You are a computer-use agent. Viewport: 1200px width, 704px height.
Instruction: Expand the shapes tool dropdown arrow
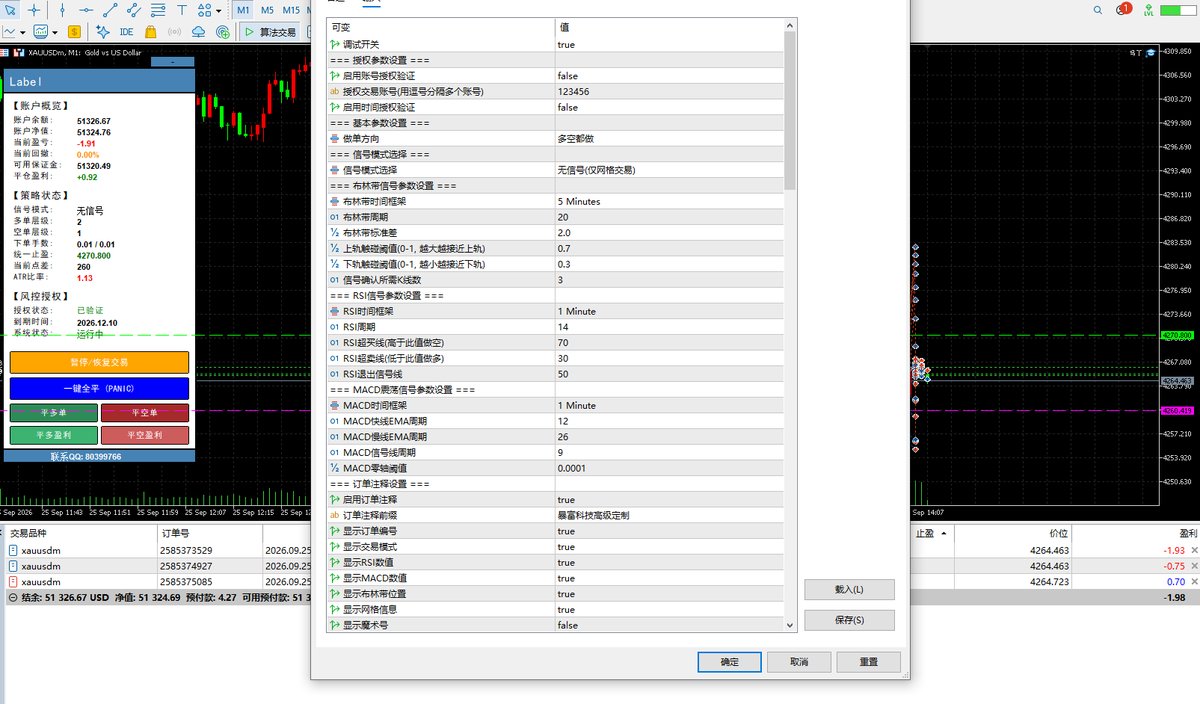coord(218,10)
